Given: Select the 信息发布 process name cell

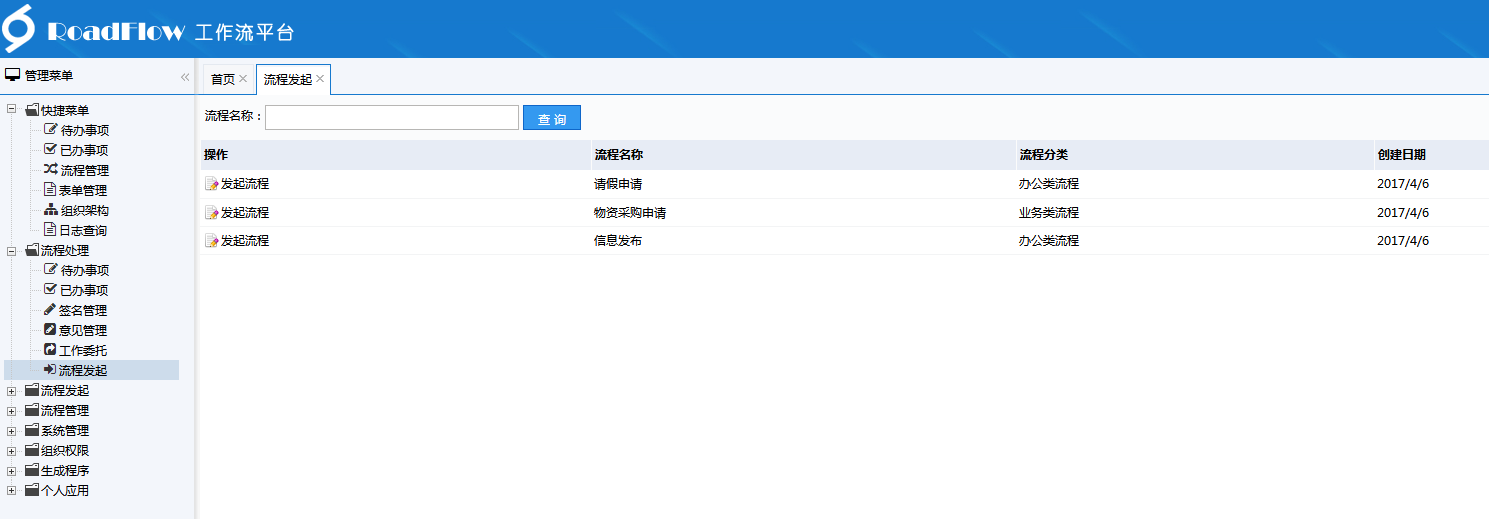Looking at the screenshot, I should click(618, 241).
